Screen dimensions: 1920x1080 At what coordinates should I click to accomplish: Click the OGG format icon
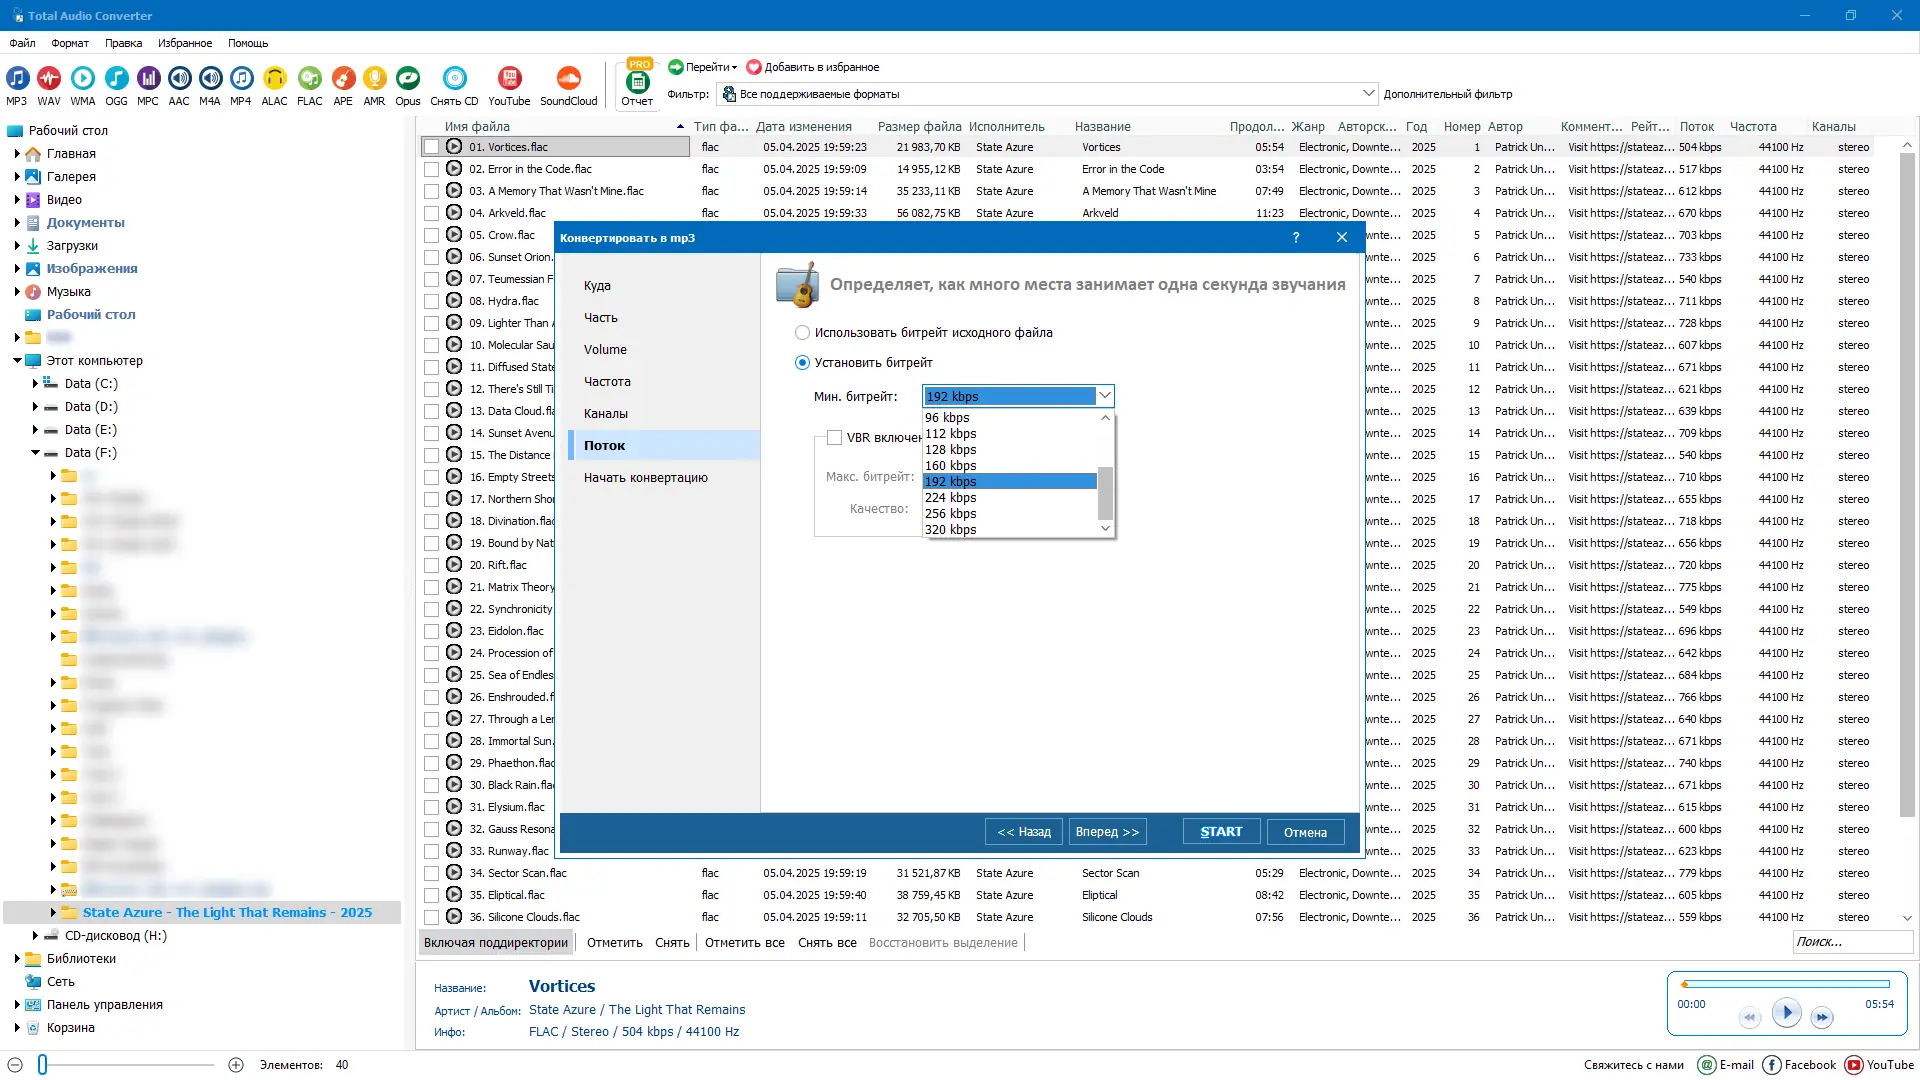pos(116,80)
